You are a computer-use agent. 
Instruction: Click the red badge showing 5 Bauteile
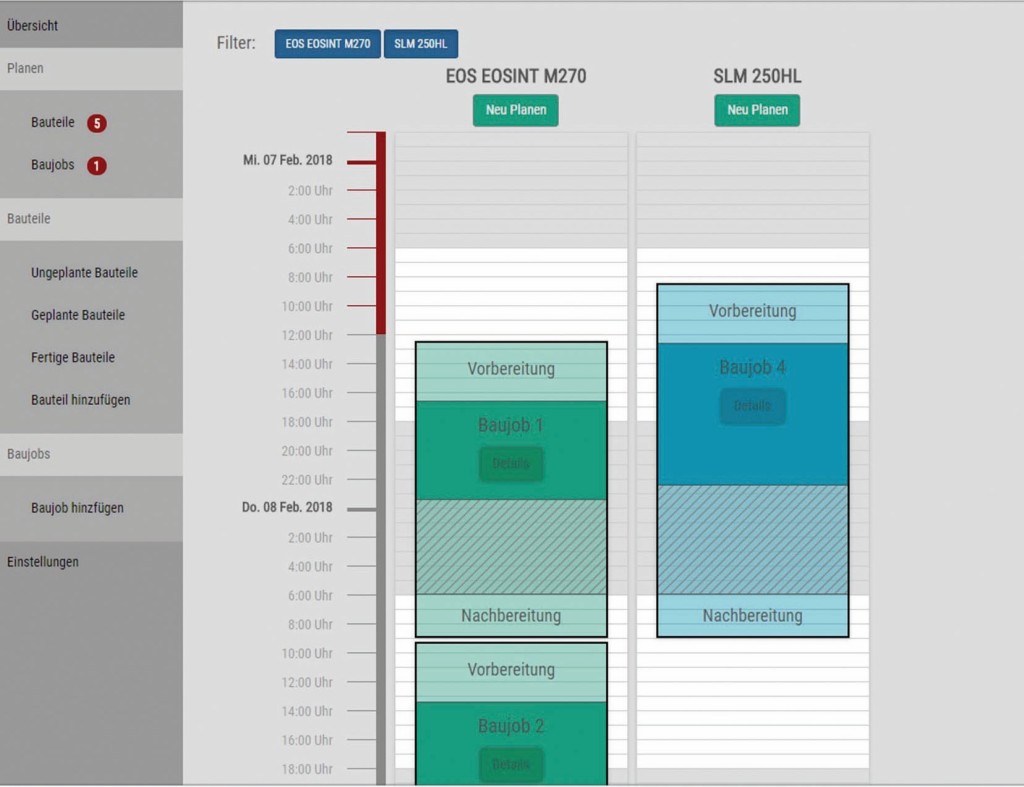(x=96, y=123)
